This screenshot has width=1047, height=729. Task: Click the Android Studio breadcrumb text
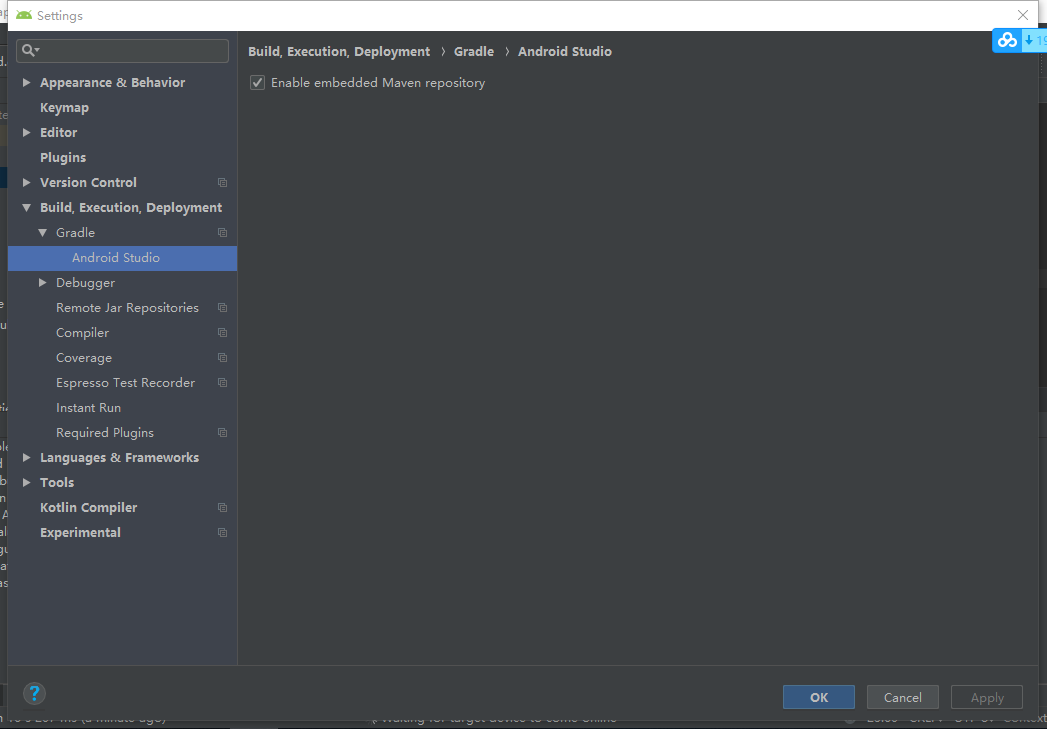click(565, 51)
